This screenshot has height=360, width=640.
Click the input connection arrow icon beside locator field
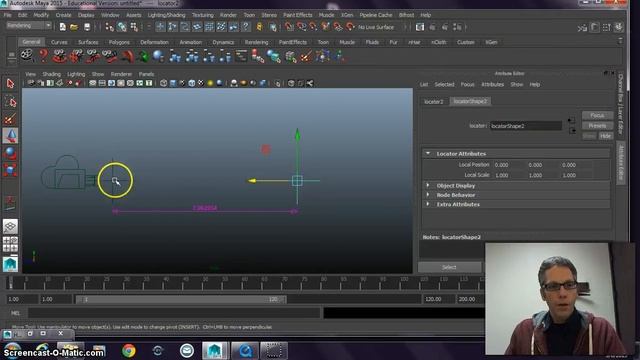(571, 120)
